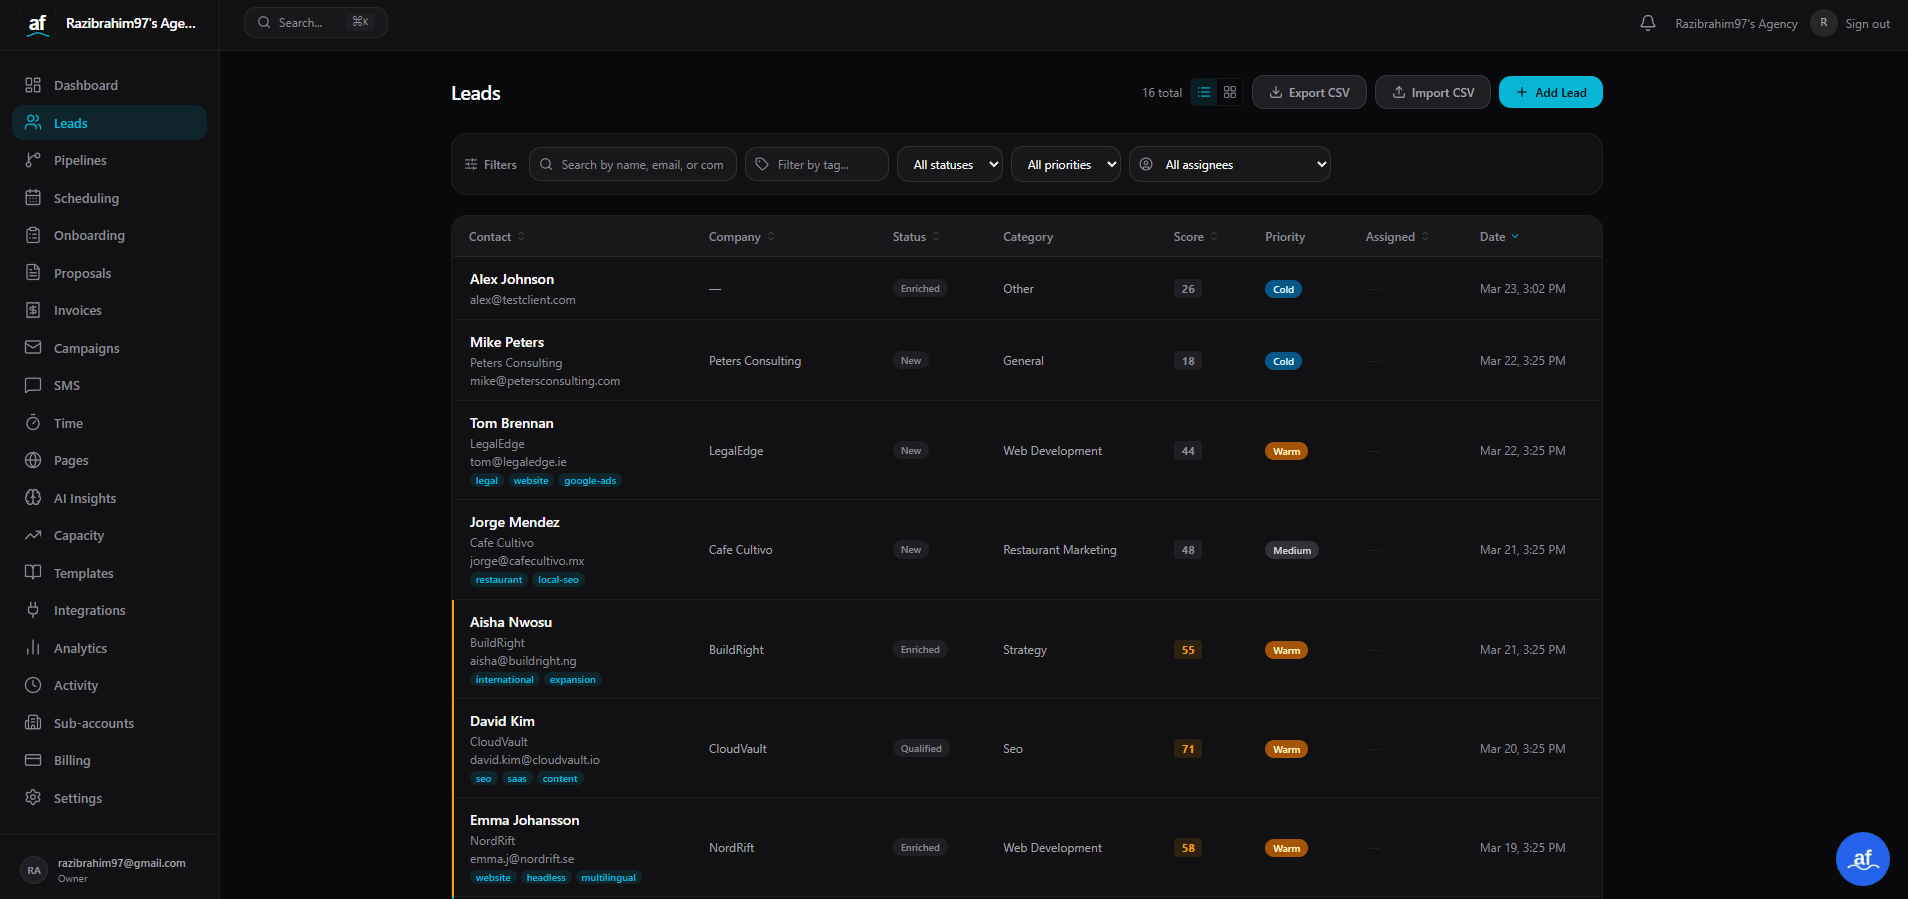
Task: Expand the All statuses dropdown
Action: (x=955, y=165)
